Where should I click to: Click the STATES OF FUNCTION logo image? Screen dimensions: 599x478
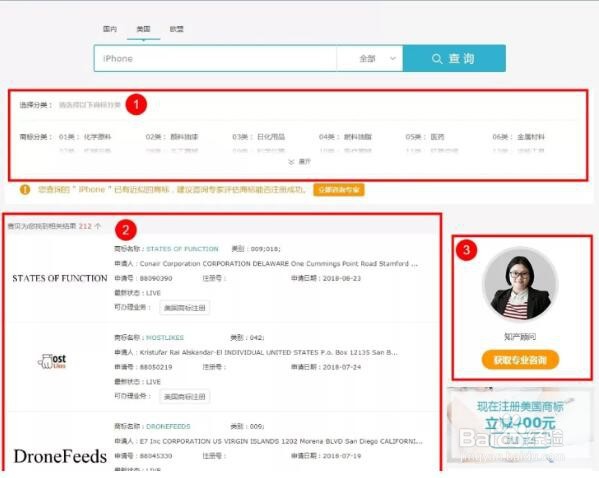tap(60, 279)
